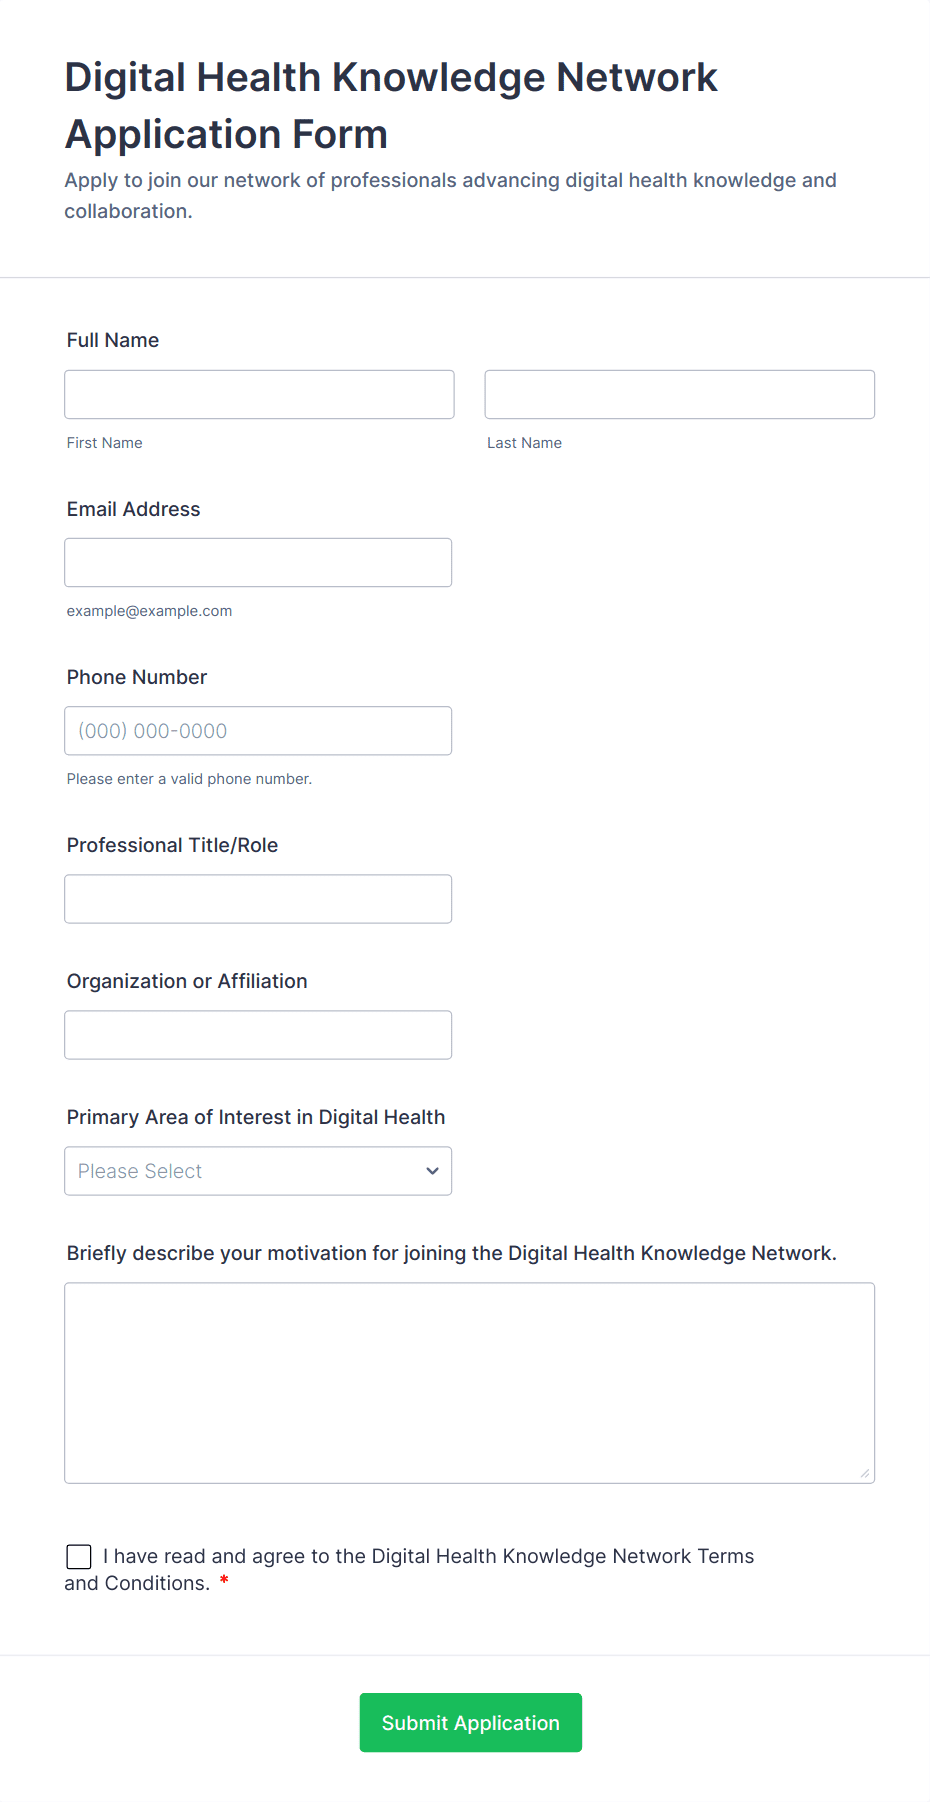Focus the Email Address text box
This screenshot has width=930, height=1802.
[x=258, y=562]
